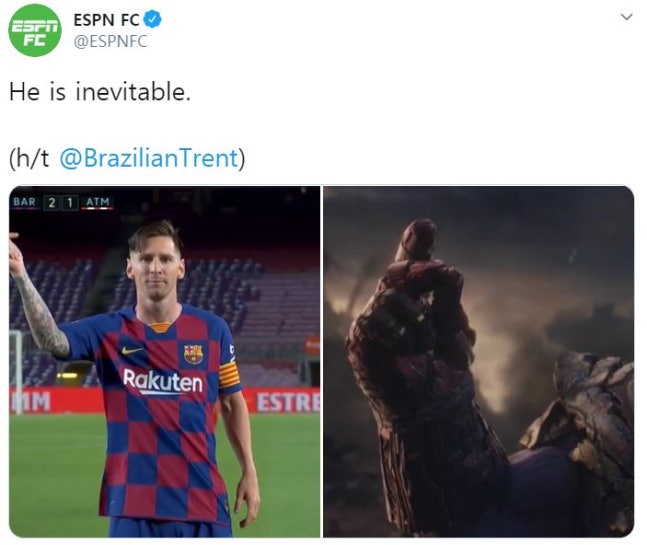647x545 pixels.
Task: Open the right gauntlet movie image
Action: [x=479, y=362]
